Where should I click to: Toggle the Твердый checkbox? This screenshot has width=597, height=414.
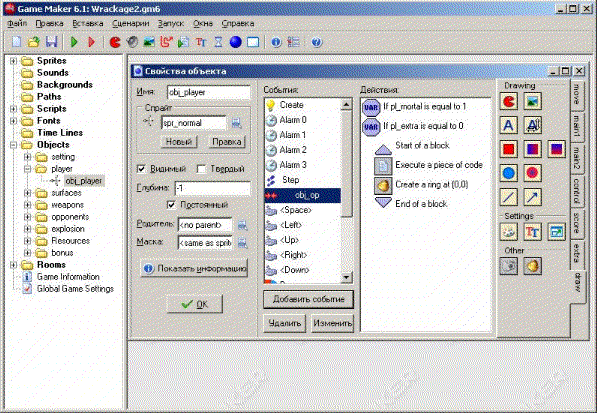(x=201, y=169)
